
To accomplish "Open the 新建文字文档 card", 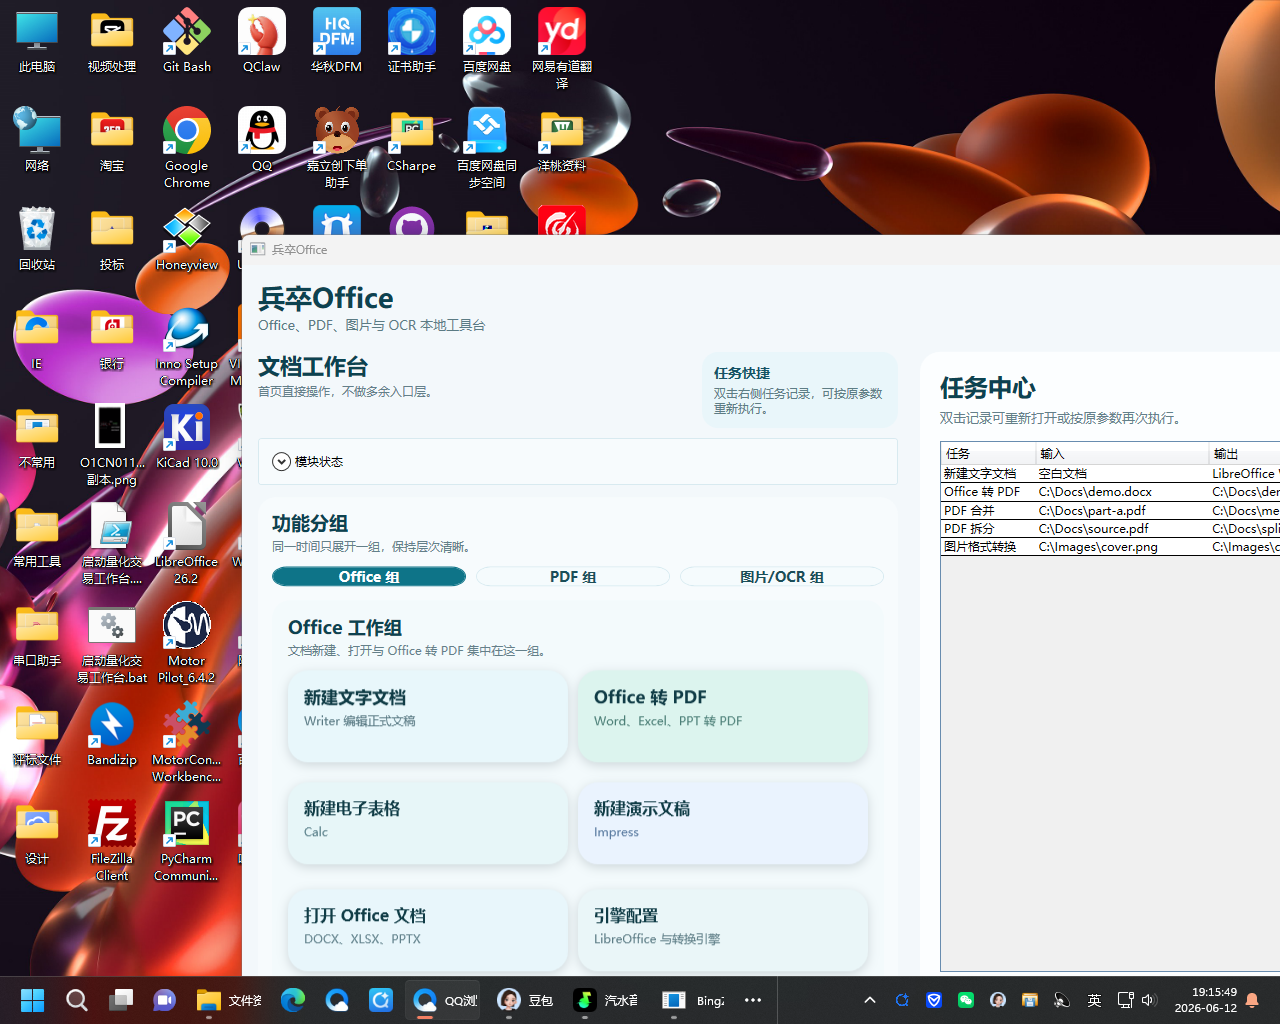I will point(428,716).
